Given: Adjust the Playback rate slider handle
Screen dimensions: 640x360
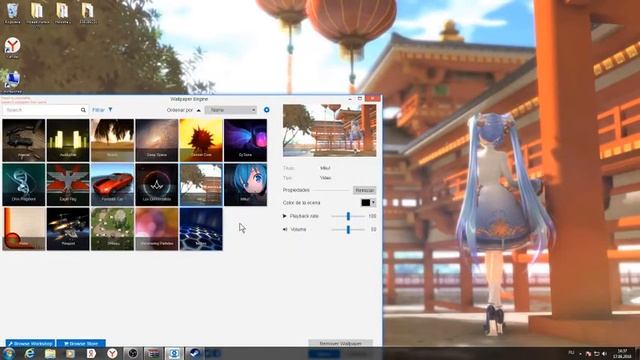Looking at the screenshot, I should pyautogui.click(x=348, y=216).
